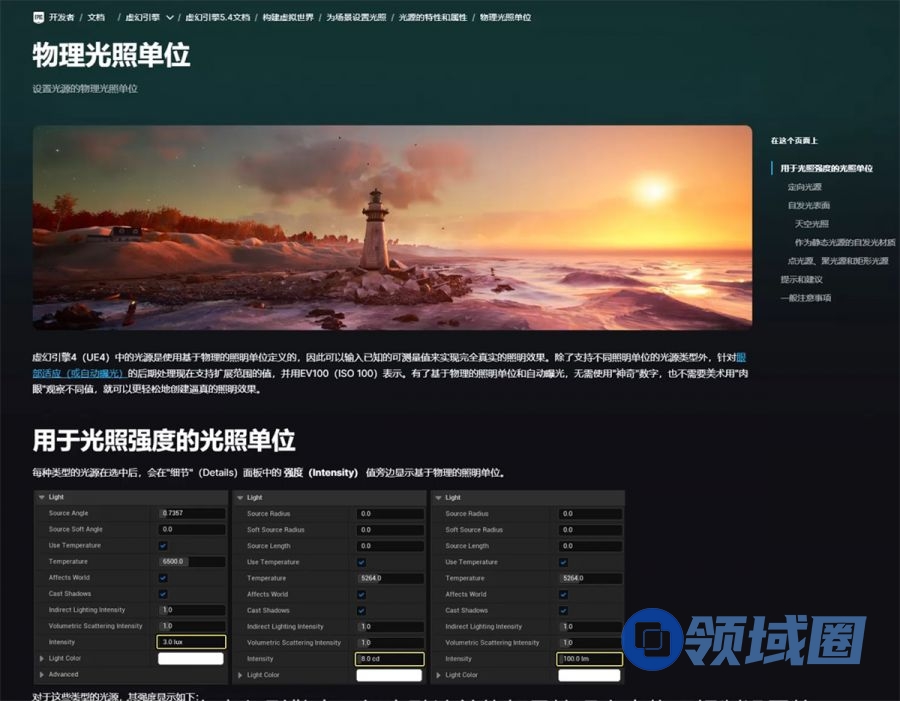This screenshot has width=900, height=701.
Task: Click the Epic Games logo icon
Action: coord(38,17)
